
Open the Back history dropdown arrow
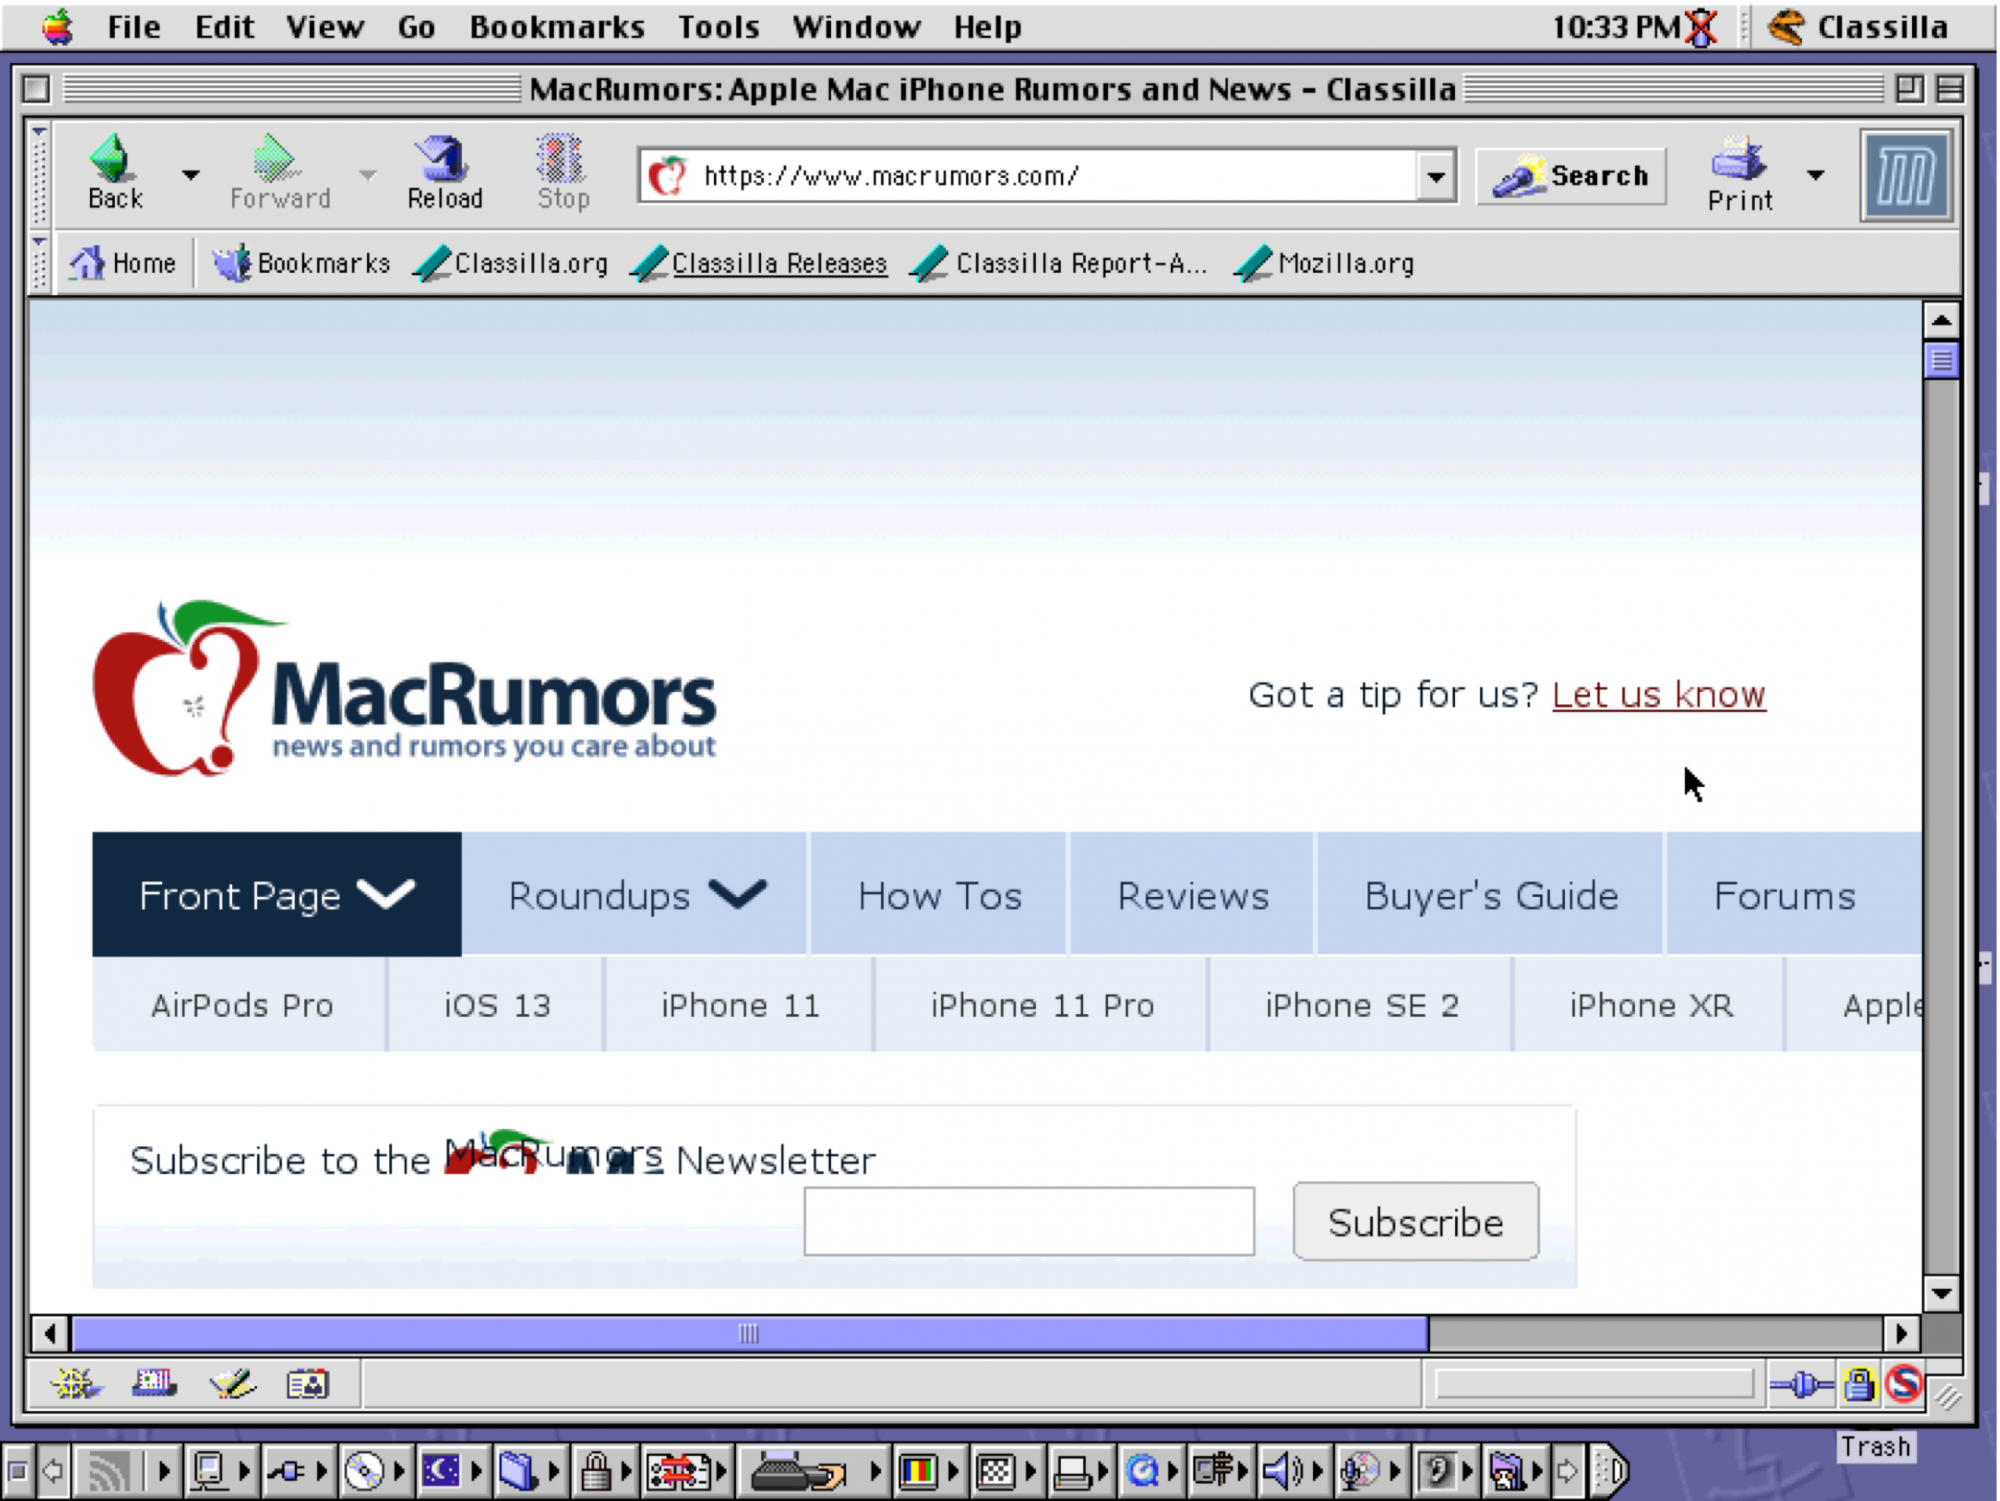(x=190, y=174)
